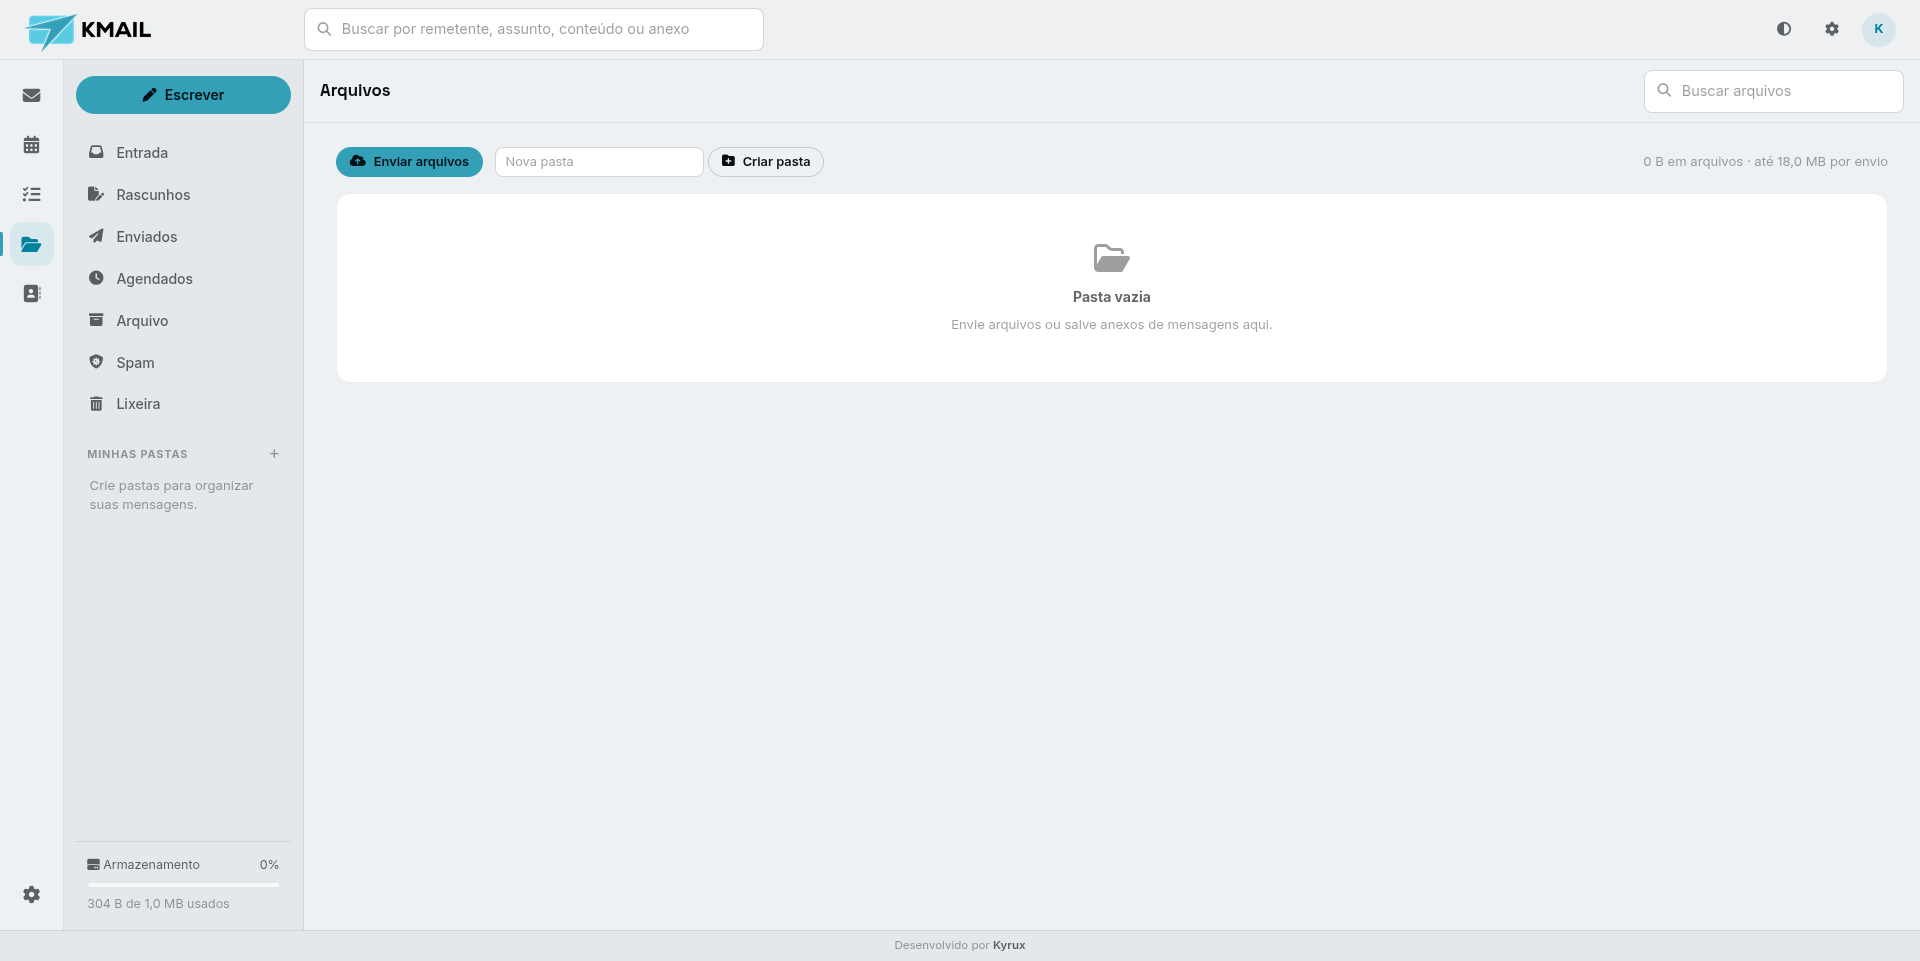Click the MINHAS PASTAS header
Screen dimensions: 1920x961
[137, 454]
